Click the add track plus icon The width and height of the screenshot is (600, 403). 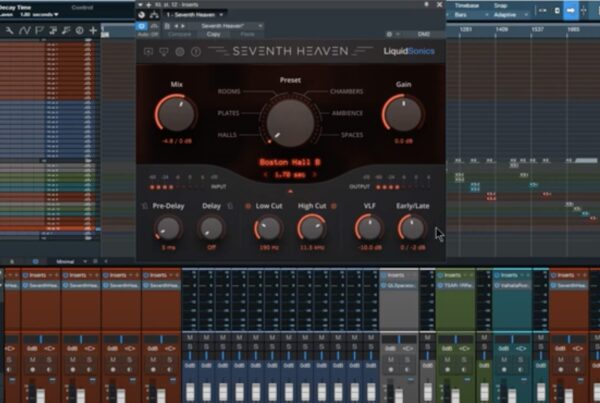[93, 30]
